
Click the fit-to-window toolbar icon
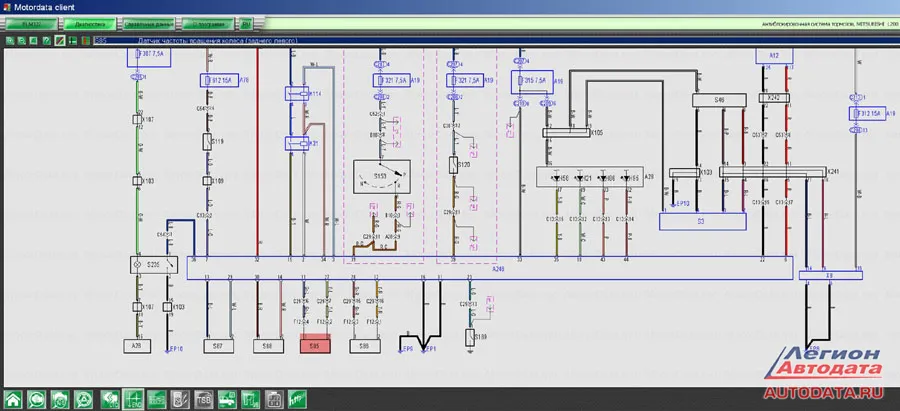tap(34, 41)
